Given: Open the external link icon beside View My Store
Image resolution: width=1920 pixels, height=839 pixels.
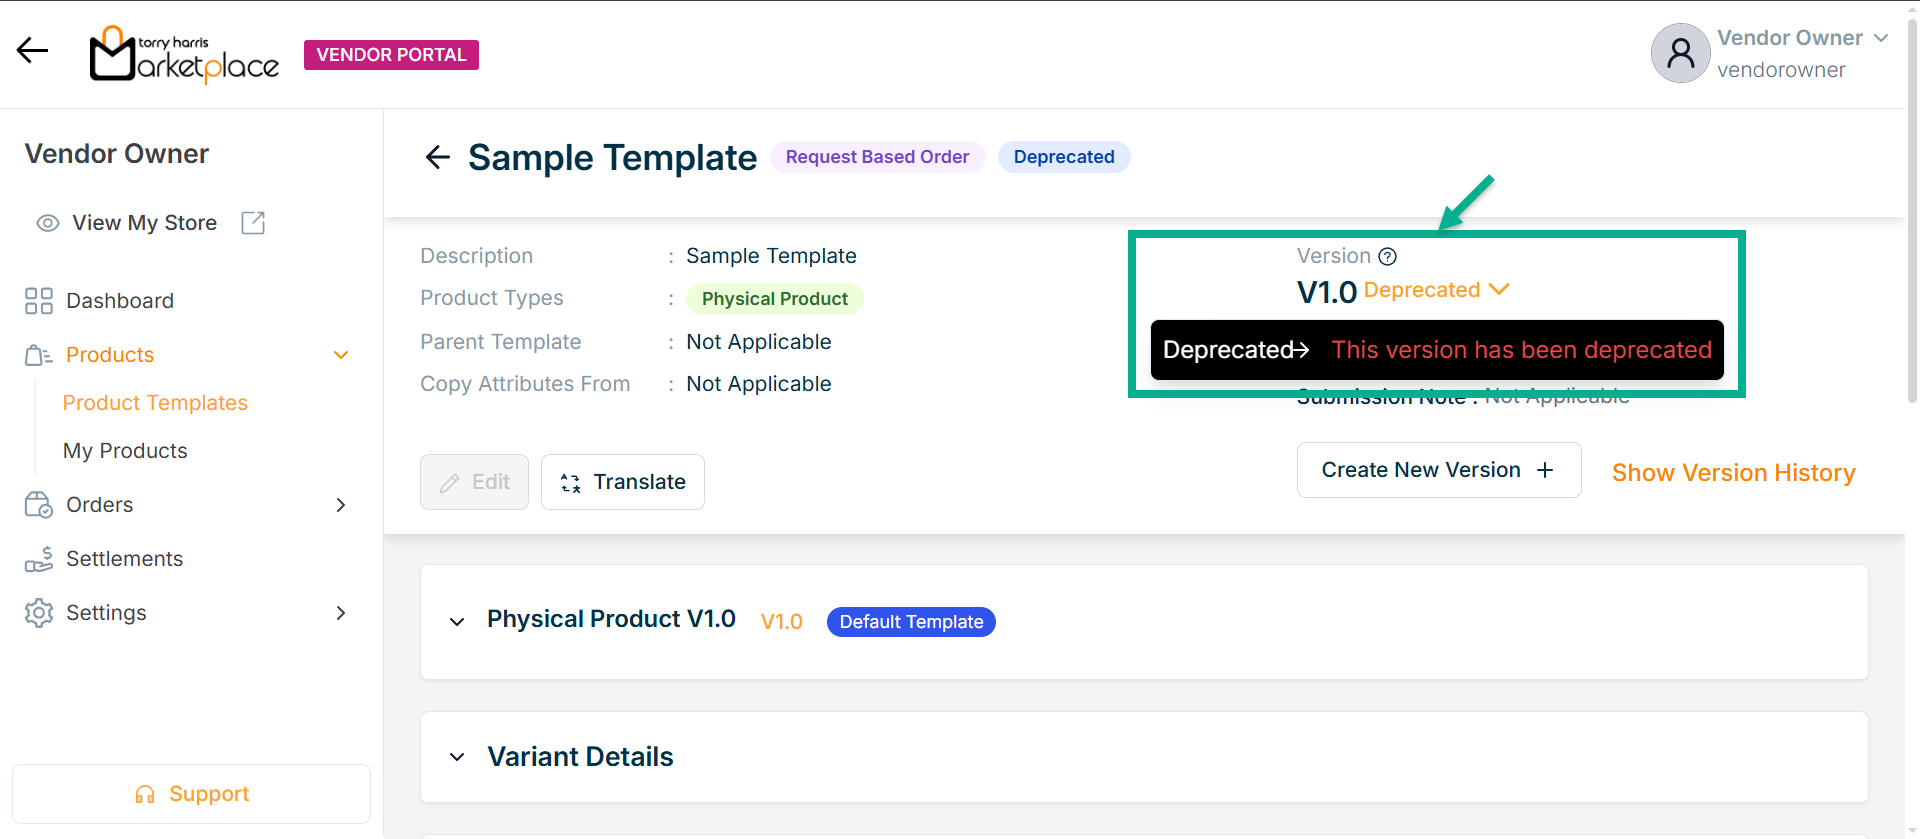Looking at the screenshot, I should [x=253, y=223].
